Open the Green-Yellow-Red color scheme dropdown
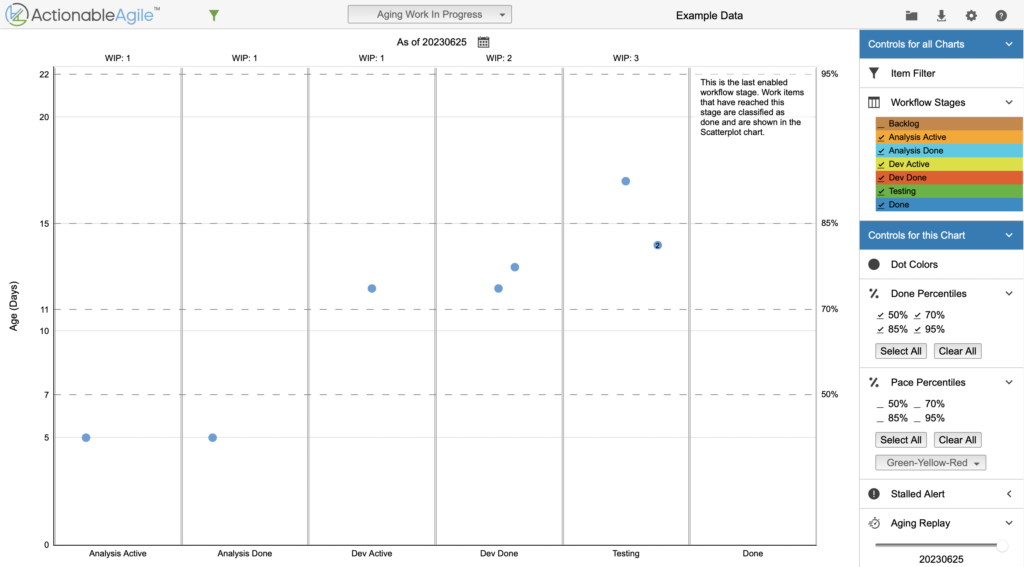Image resolution: width=1024 pixels, height=567 pixels. click(x=930, y=462)
